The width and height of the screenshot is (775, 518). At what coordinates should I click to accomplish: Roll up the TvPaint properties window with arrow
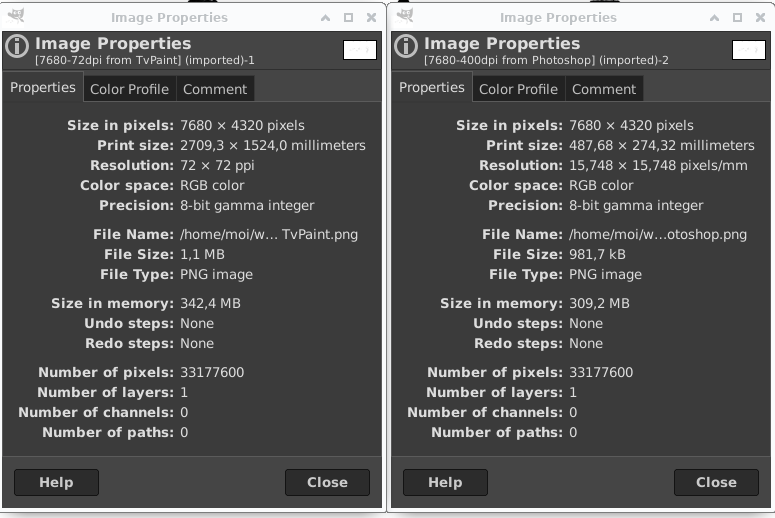tap(325, 18)
